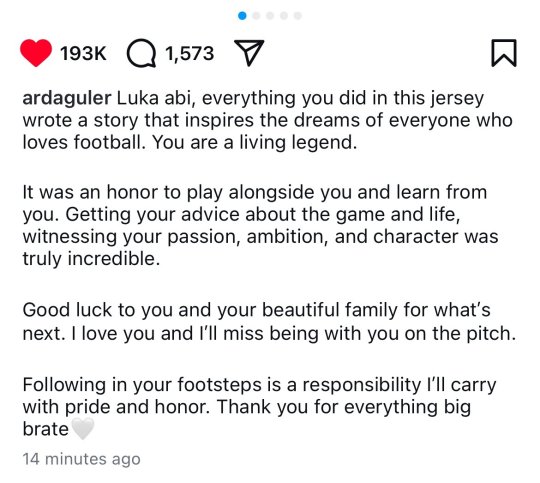540x483 pixels.
Task: Jump to fifth carousel dot
Action: tap(298, 16)
